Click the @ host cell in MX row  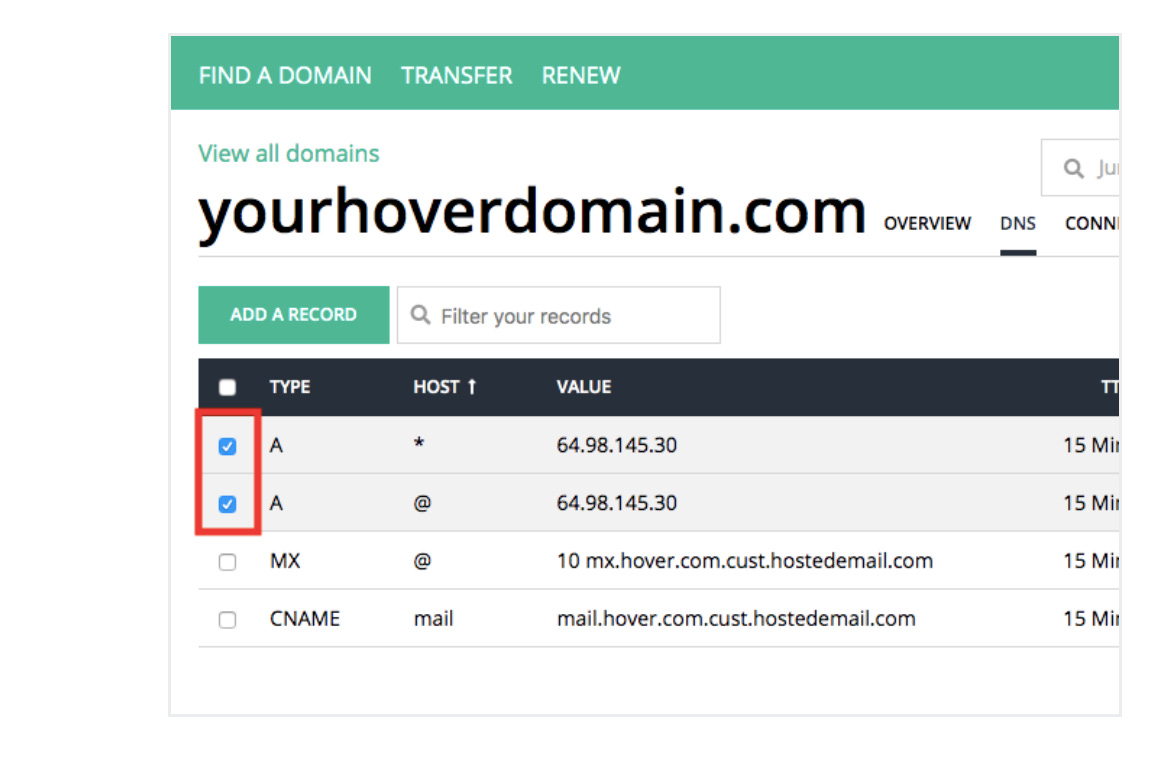[x=422, y=561]
